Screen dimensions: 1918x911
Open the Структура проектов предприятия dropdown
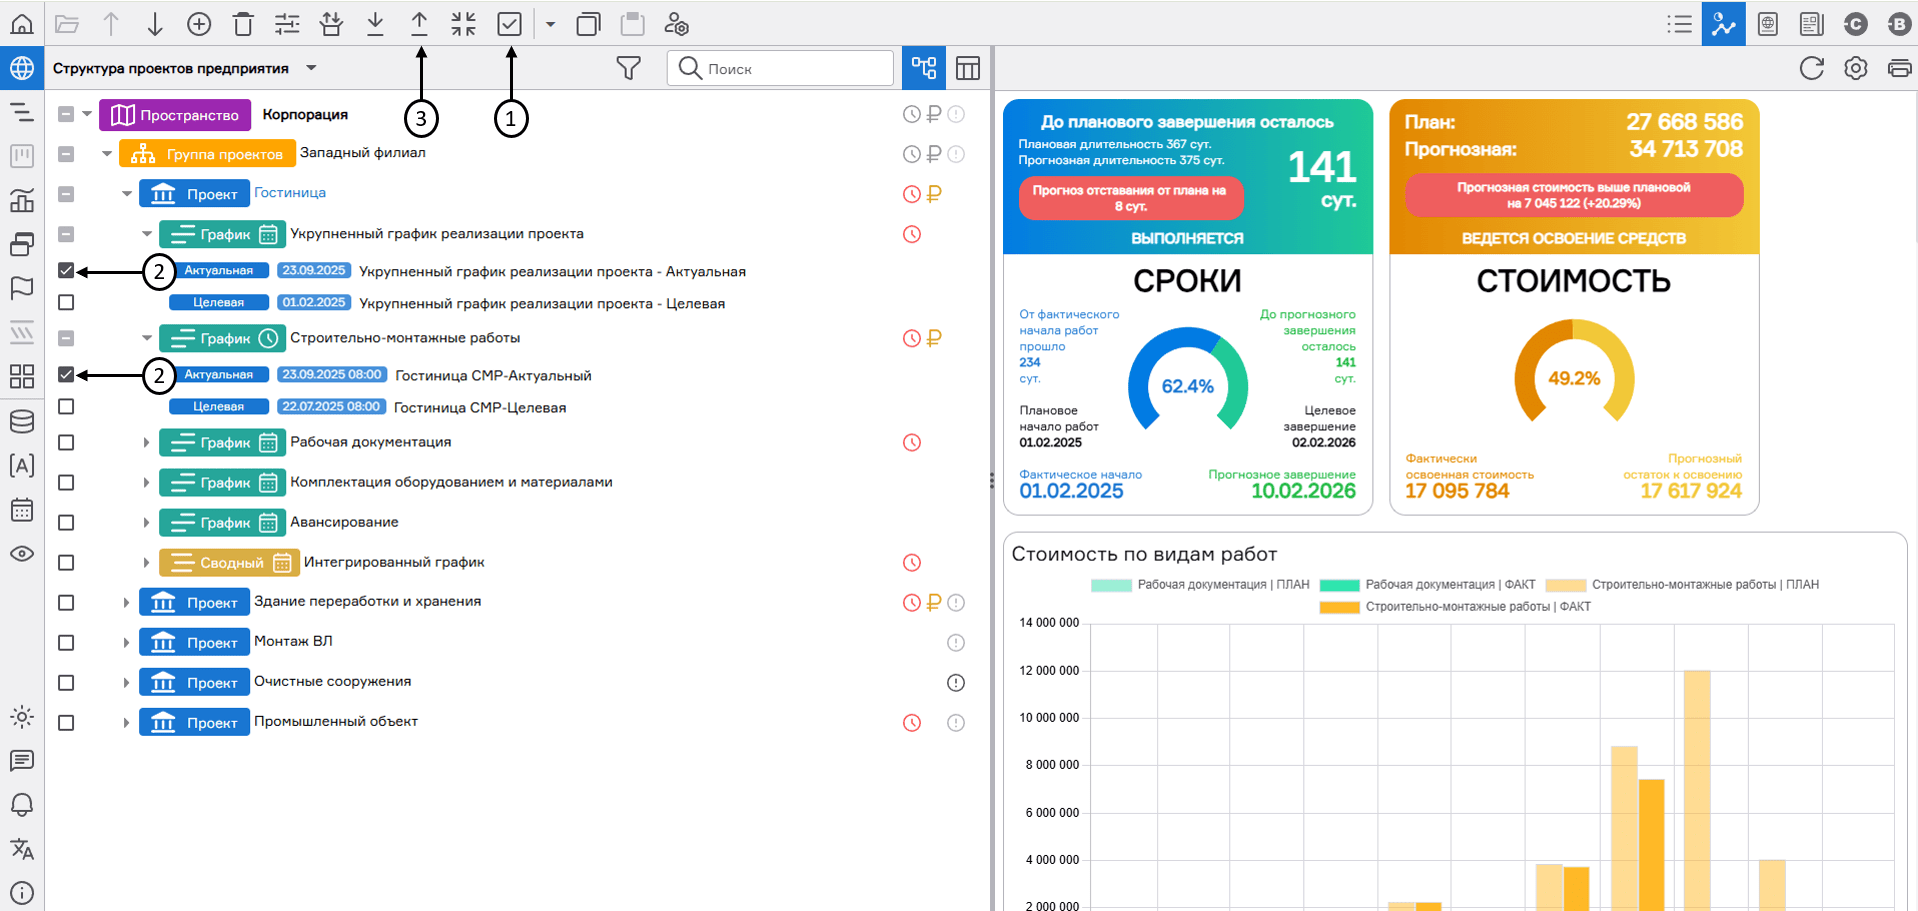pos(311,68)
